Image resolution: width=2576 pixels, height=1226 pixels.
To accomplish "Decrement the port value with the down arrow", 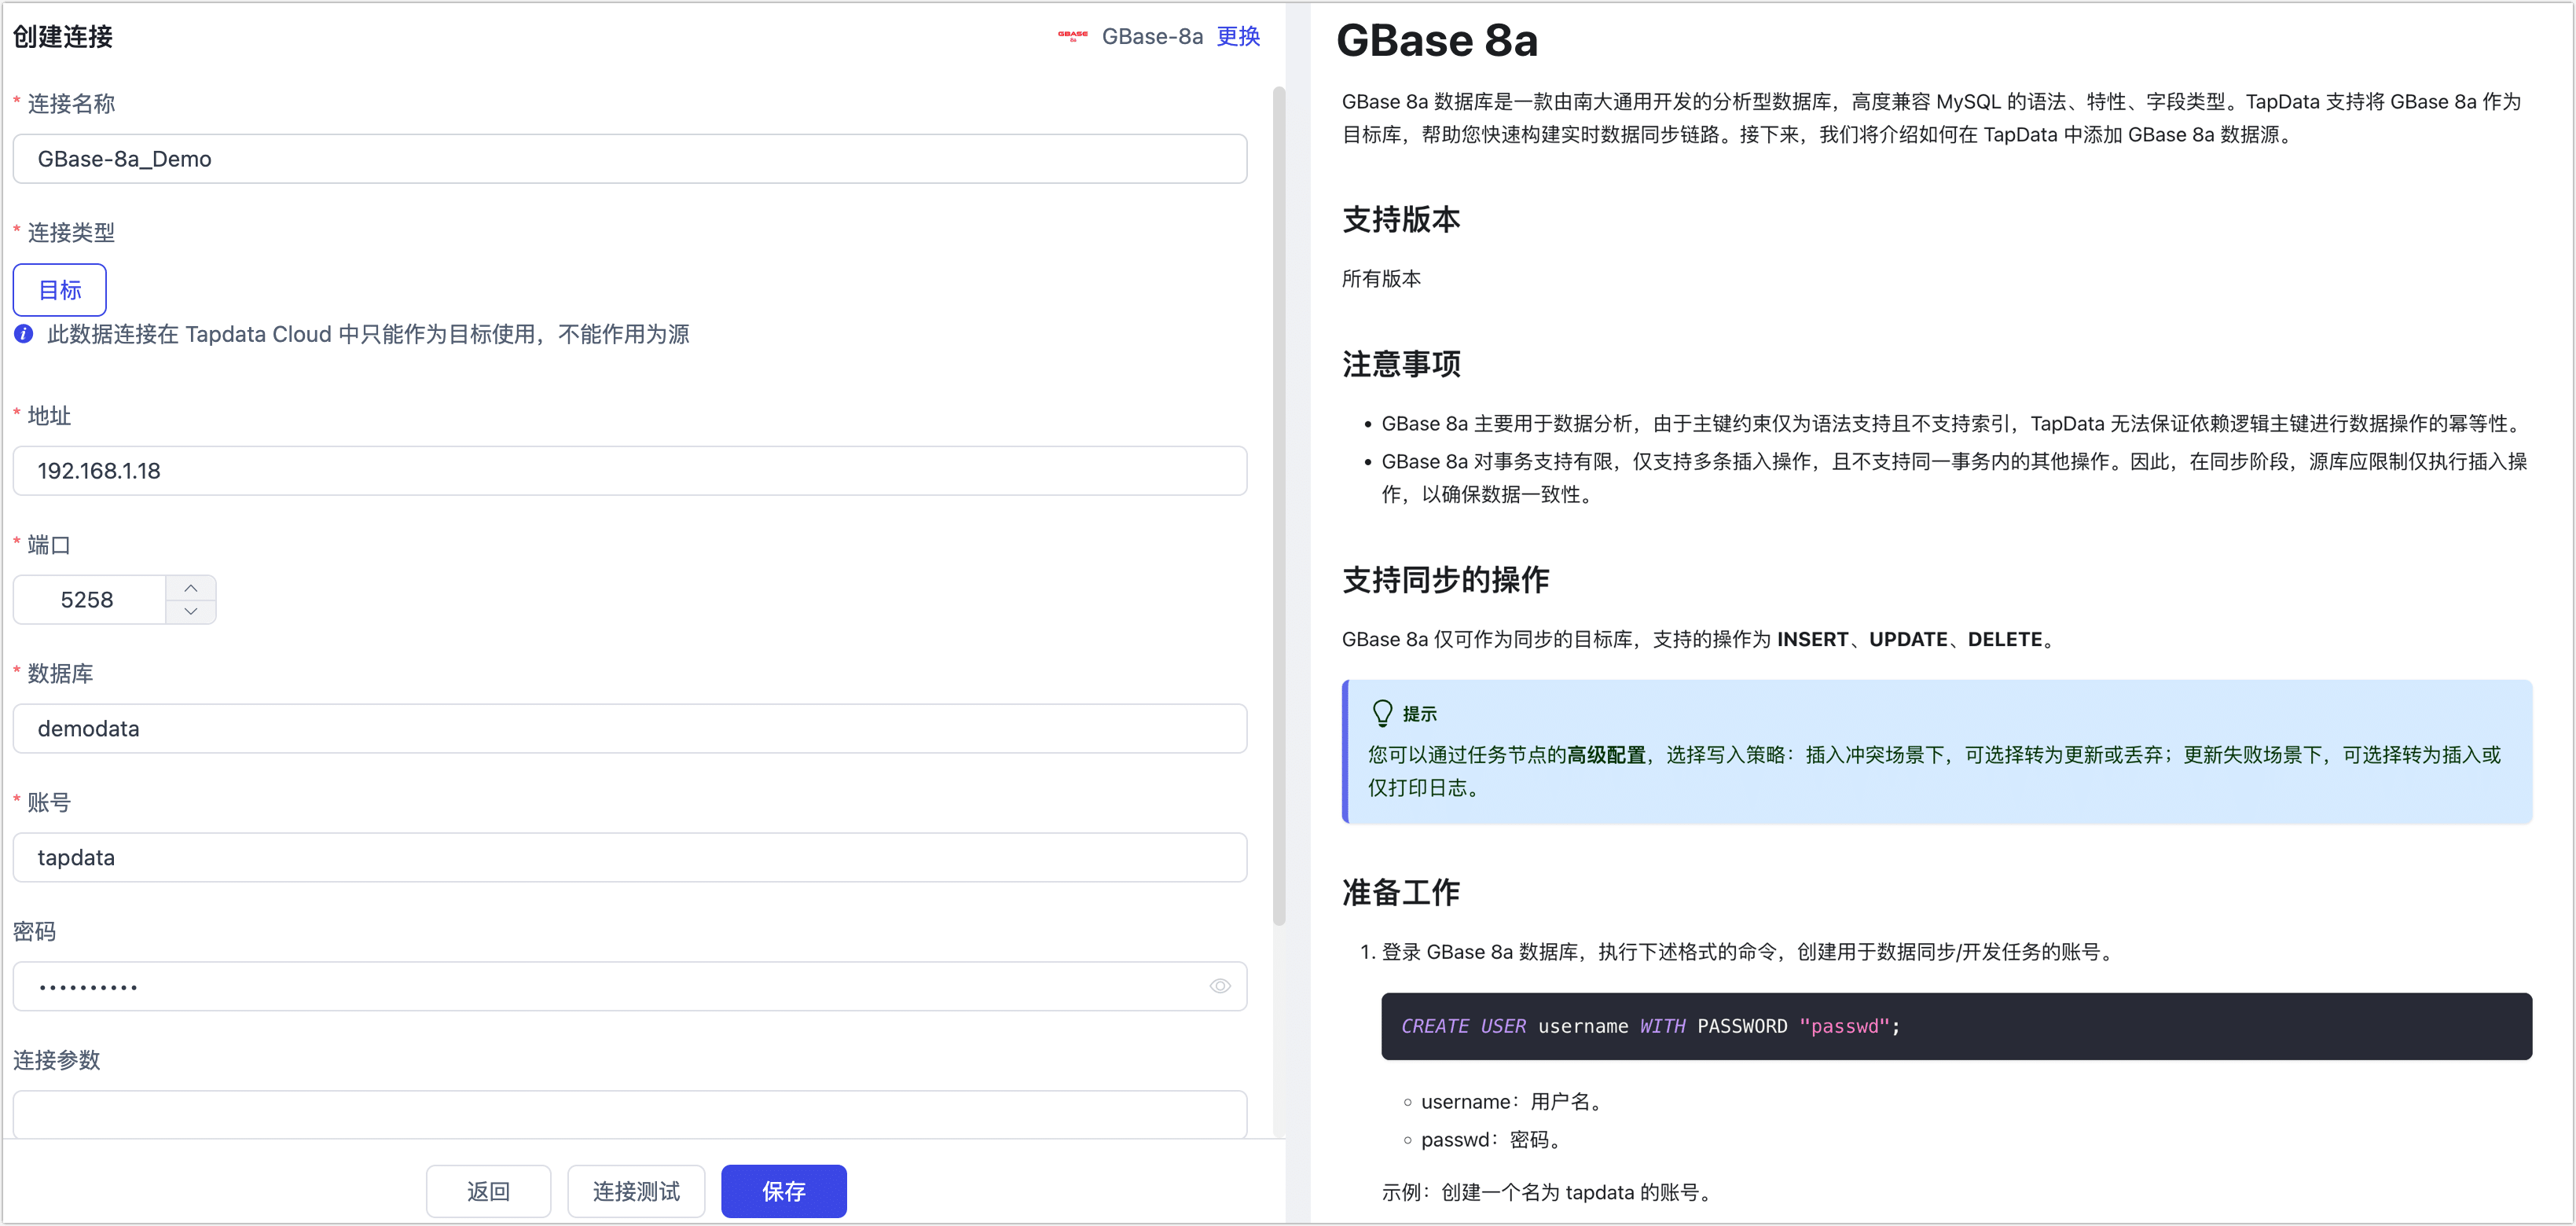I will click(x=191, y=612).
